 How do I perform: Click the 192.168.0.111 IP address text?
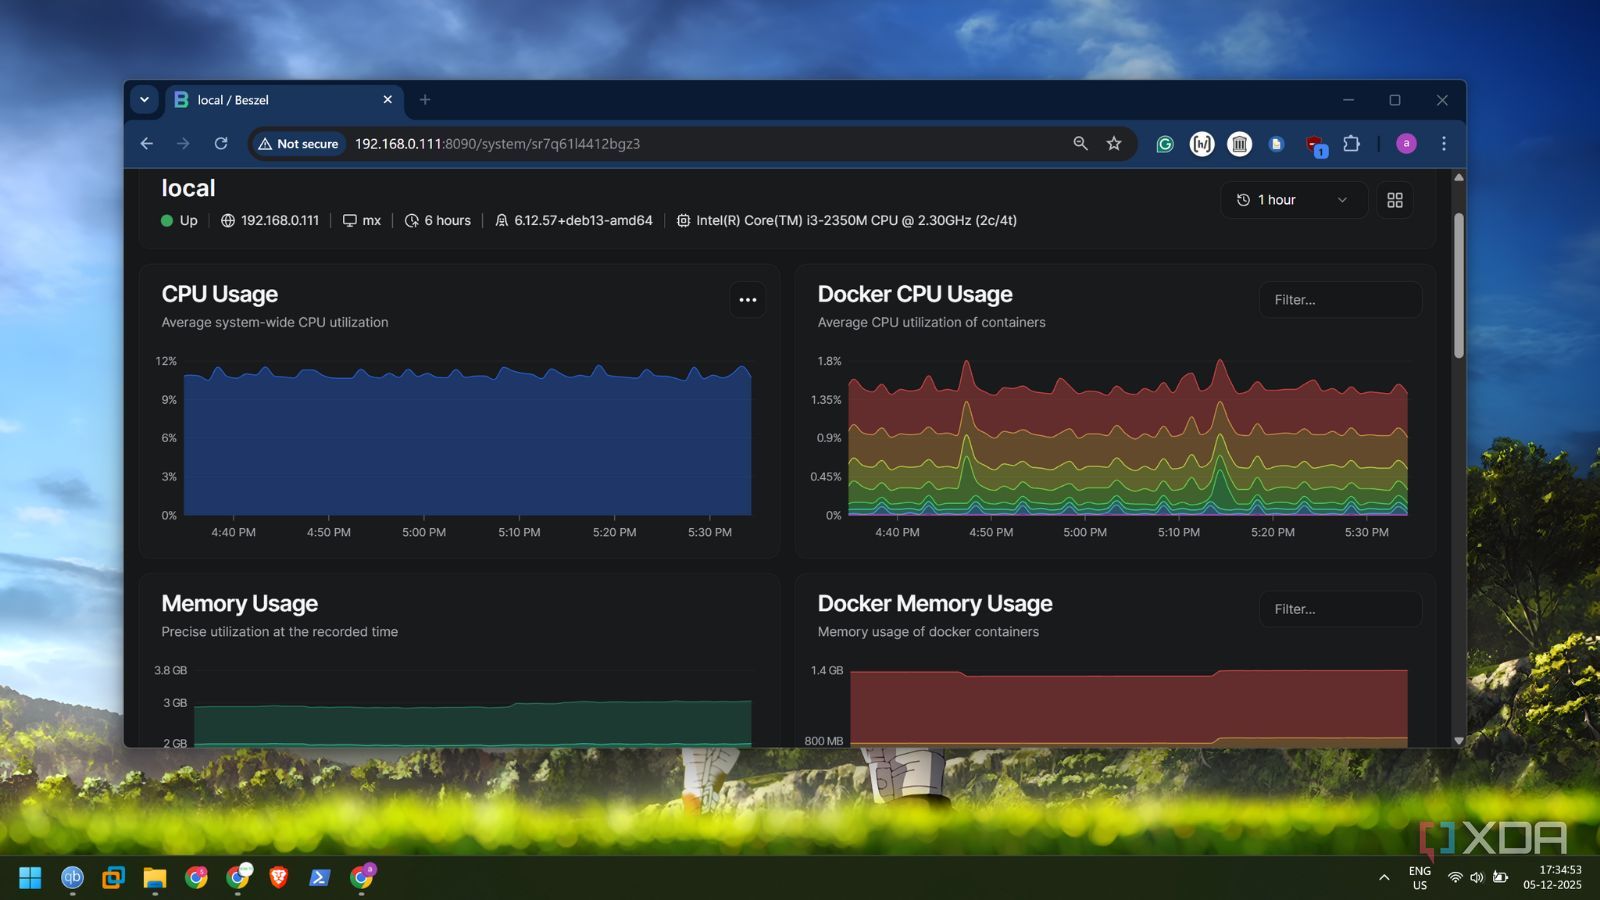[280, 220]
